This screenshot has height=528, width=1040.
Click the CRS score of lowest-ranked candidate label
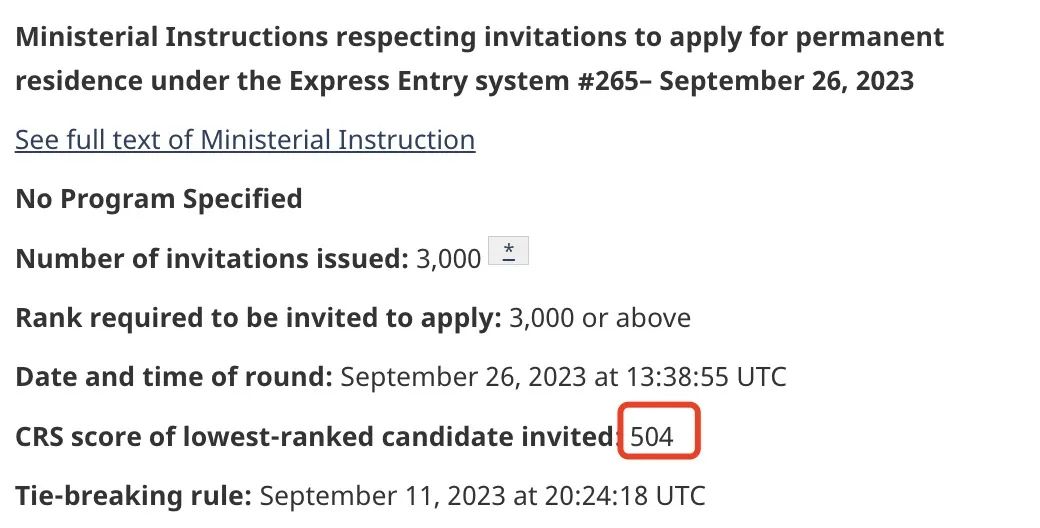tap(318, 436)
